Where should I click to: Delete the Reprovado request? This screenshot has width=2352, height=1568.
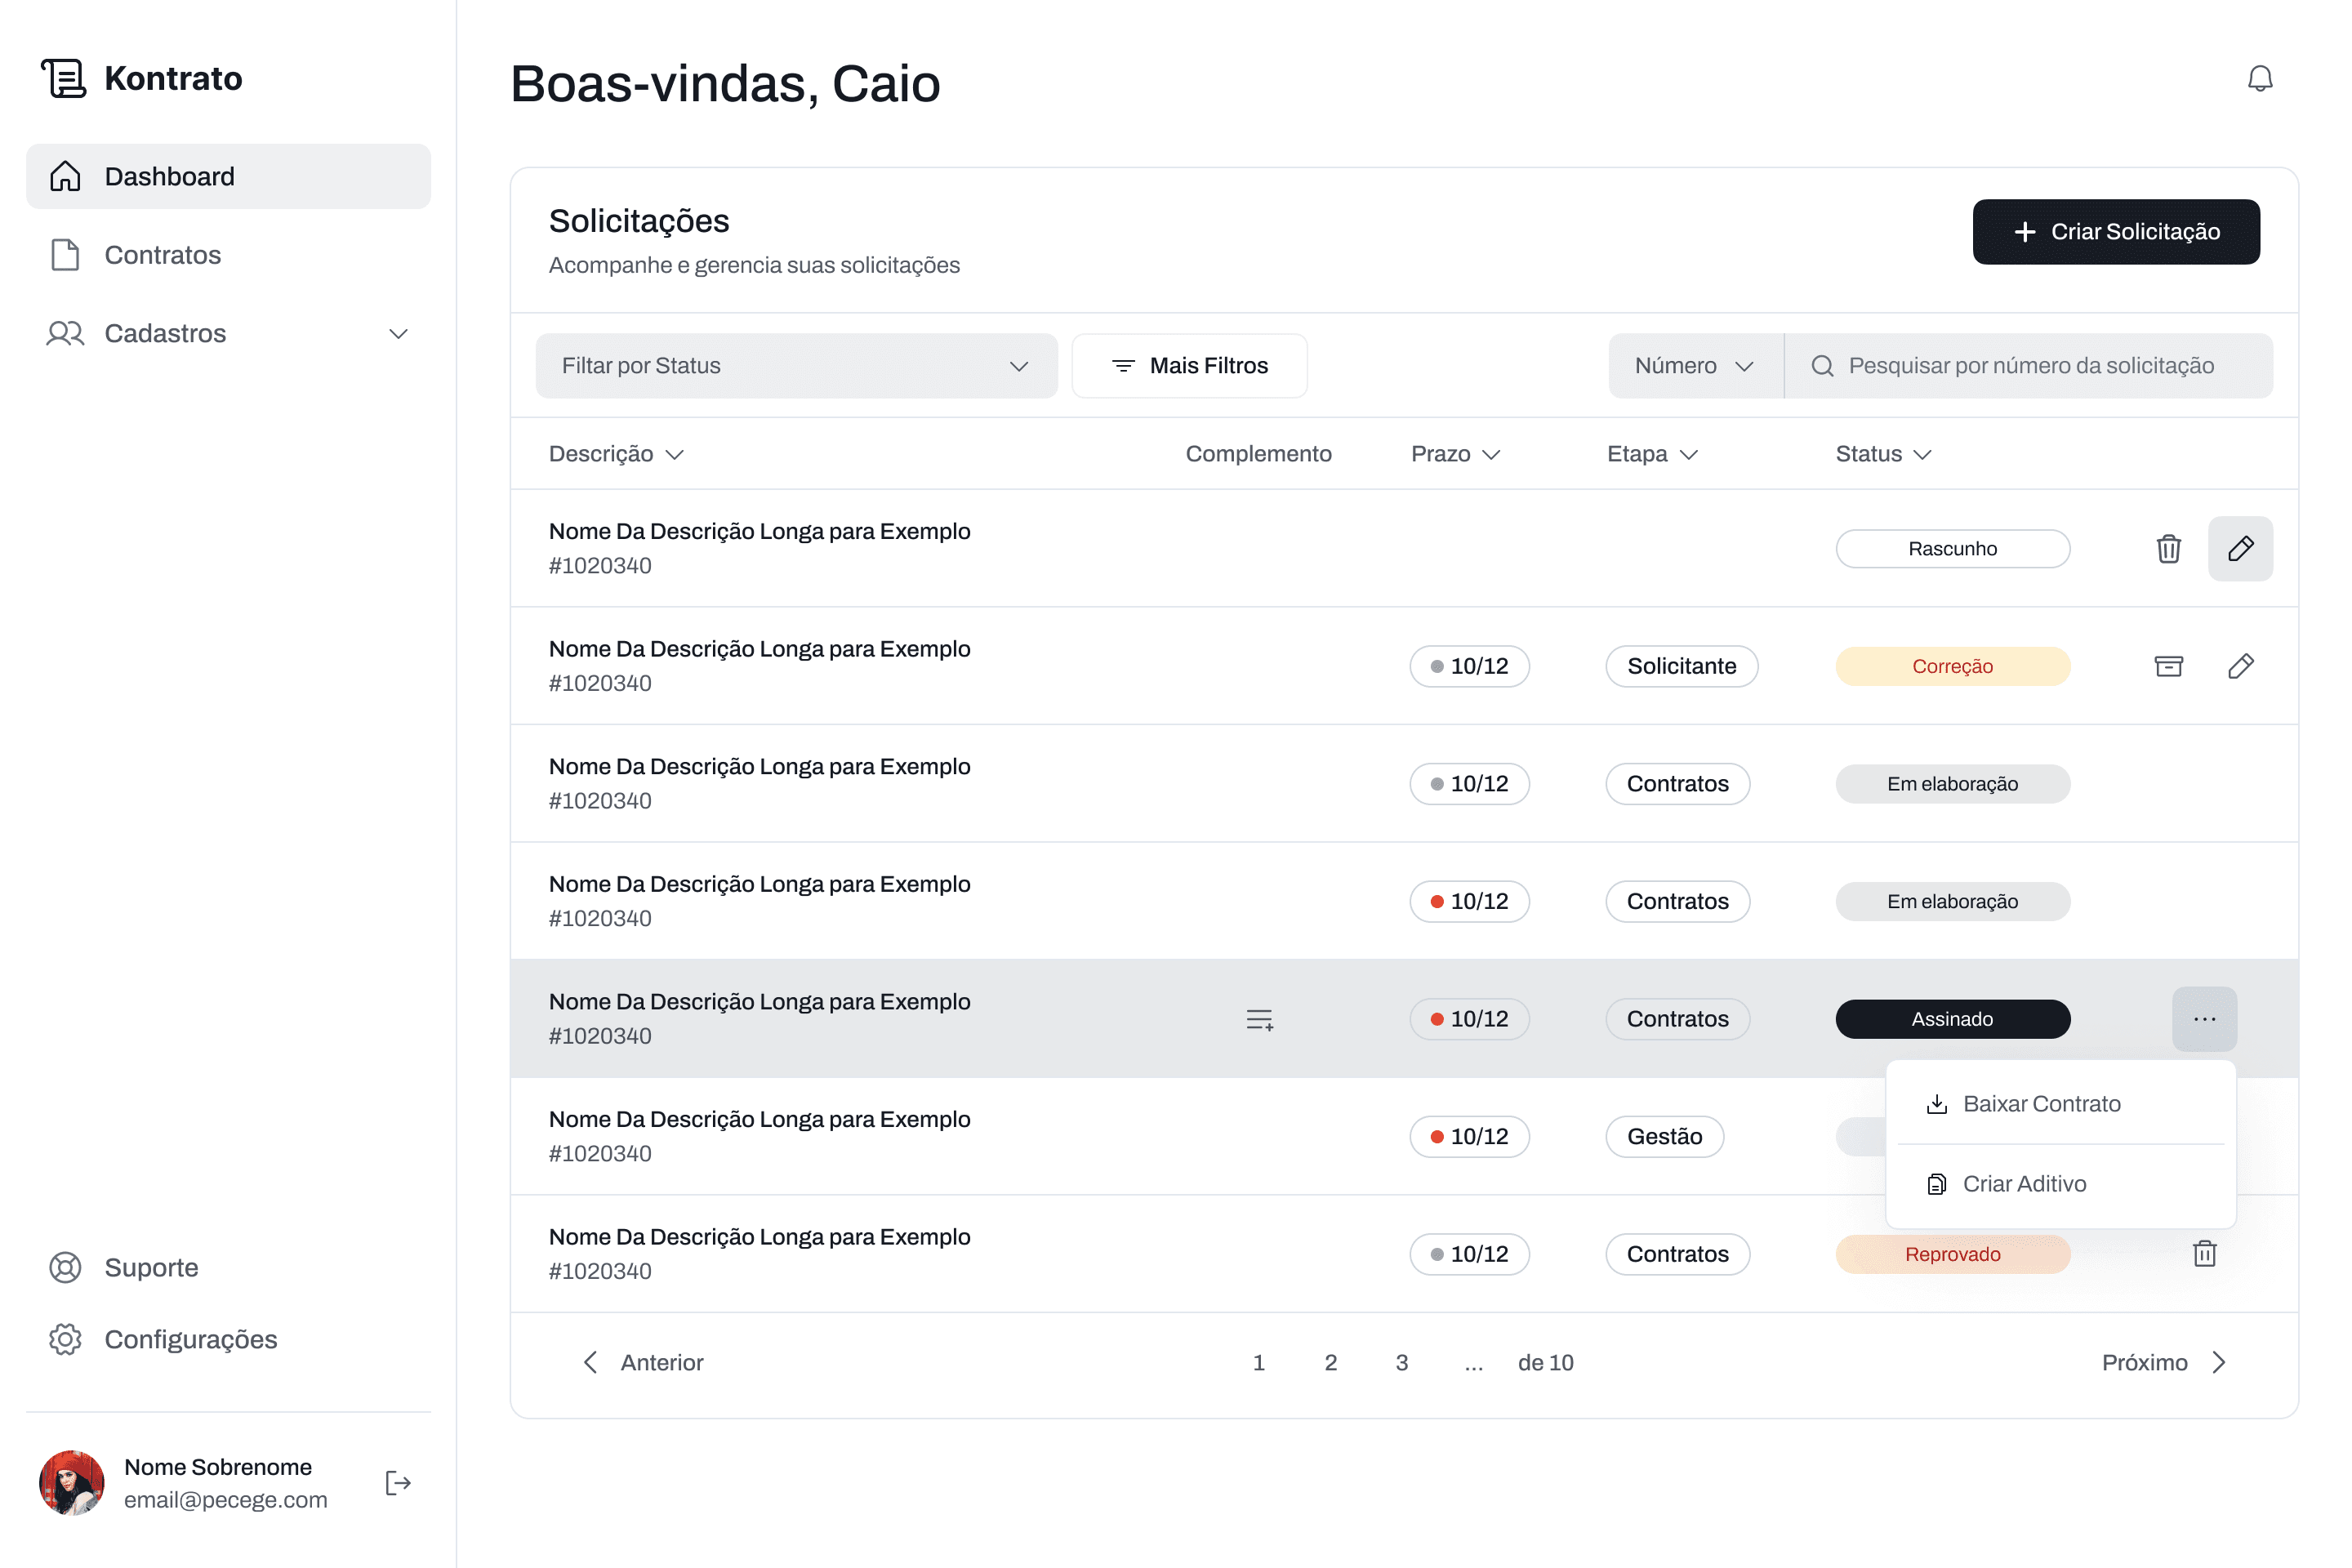pos(2204,1254)
